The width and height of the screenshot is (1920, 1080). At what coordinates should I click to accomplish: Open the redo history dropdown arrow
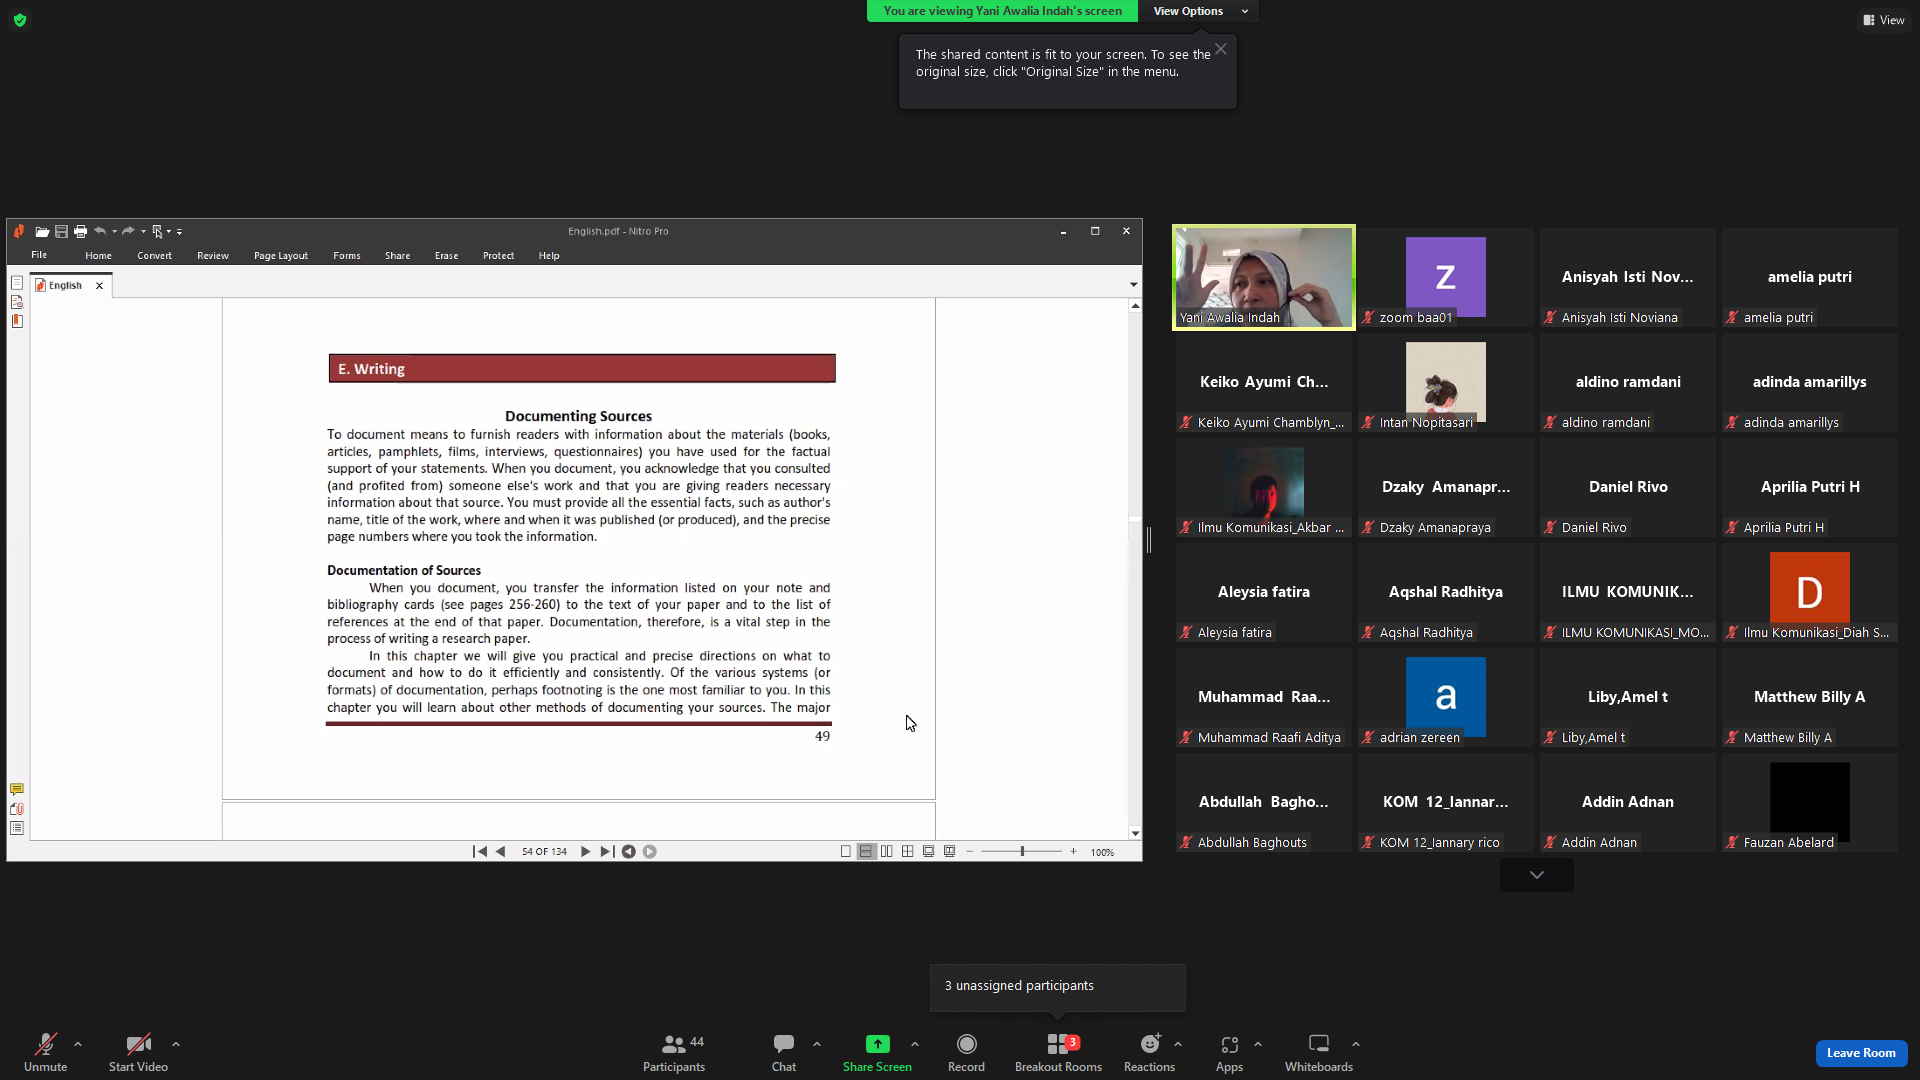coord(143,231)
